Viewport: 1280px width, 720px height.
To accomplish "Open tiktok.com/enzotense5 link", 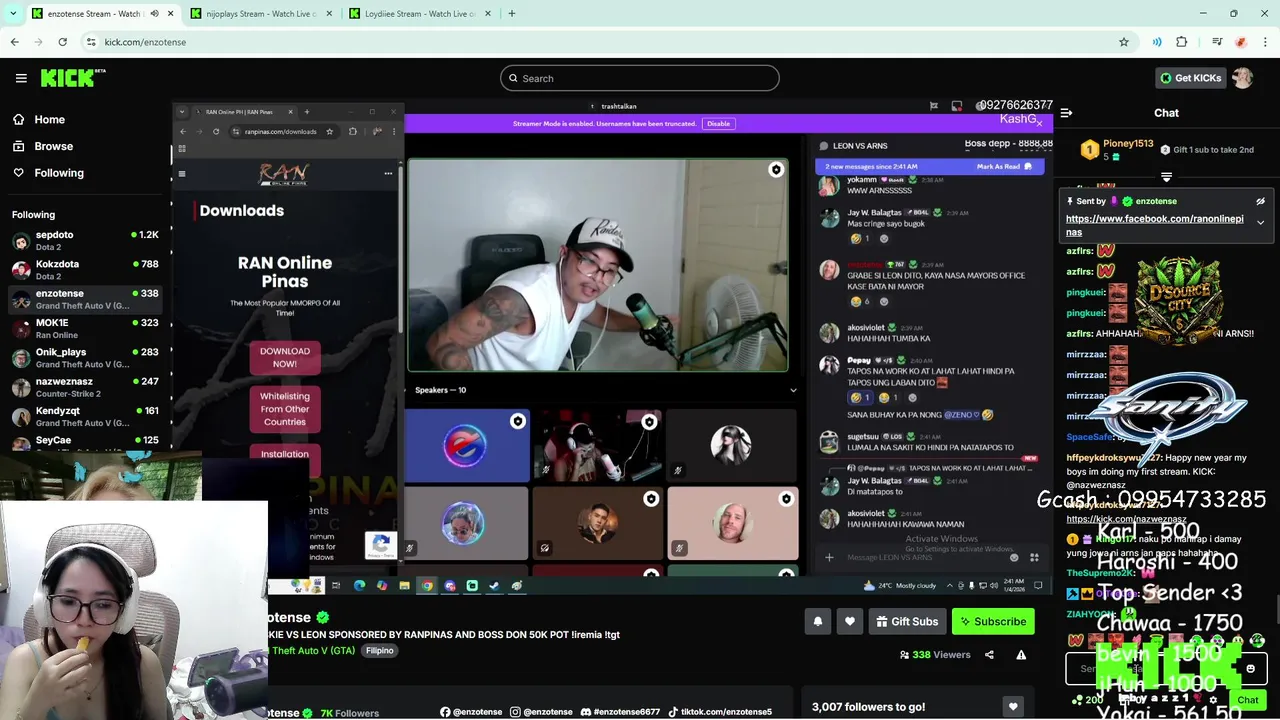I will pyautogui.click(x=719, y=712).
